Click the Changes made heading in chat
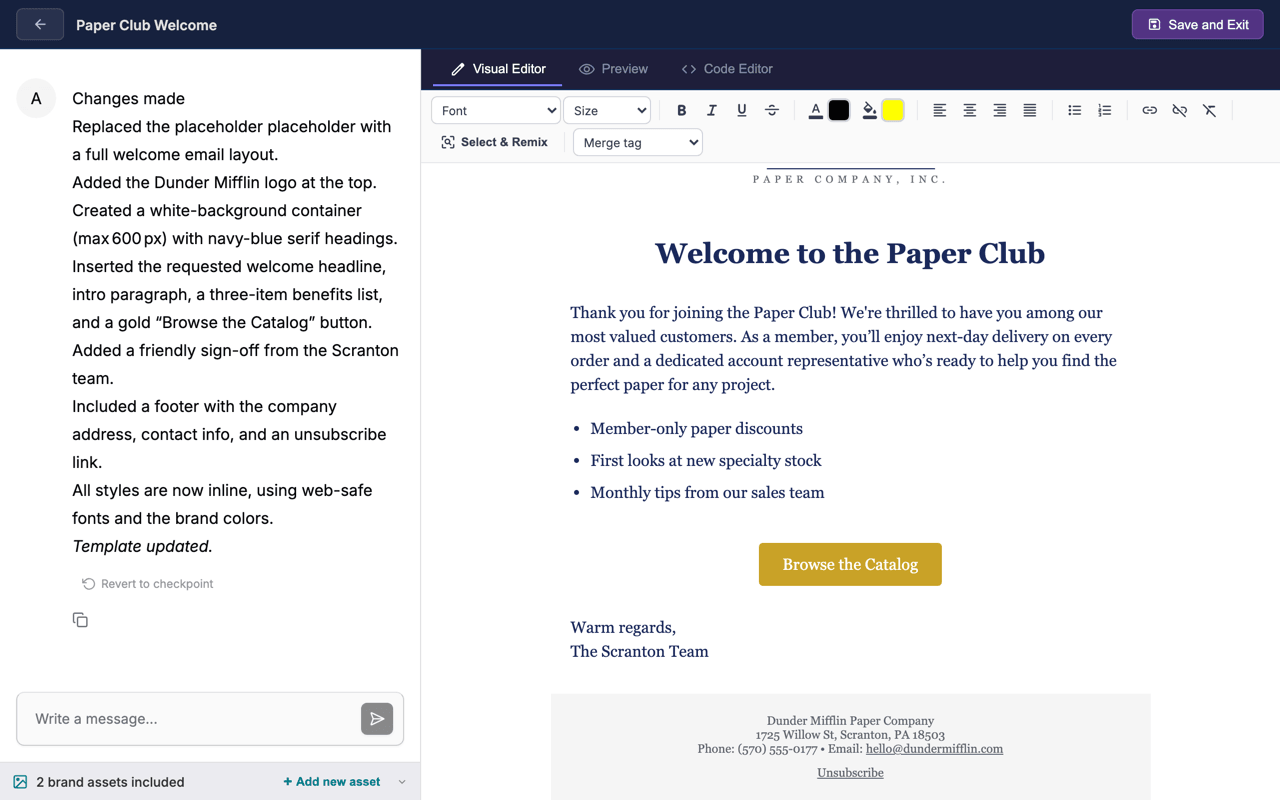Image resolution: width=1280 pixels, height=800 pixels. pyautogui.click(x=128, y=99)
